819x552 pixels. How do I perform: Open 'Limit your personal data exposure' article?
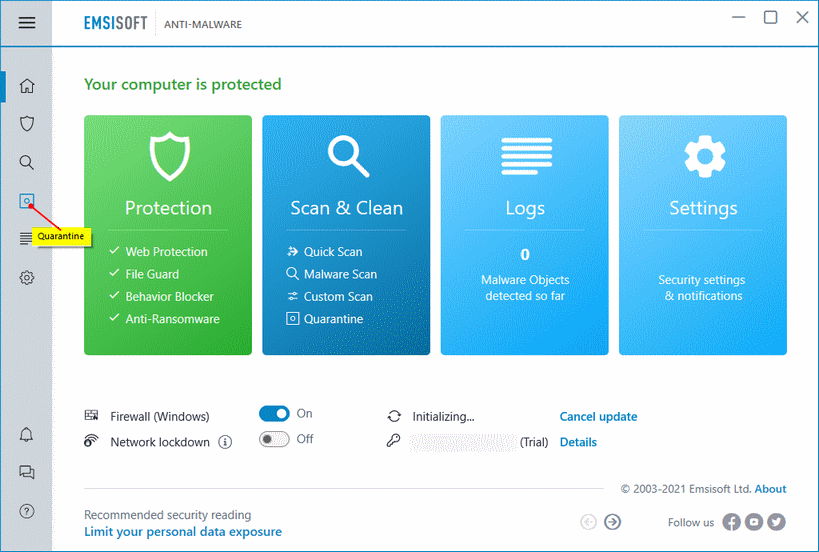183,532
